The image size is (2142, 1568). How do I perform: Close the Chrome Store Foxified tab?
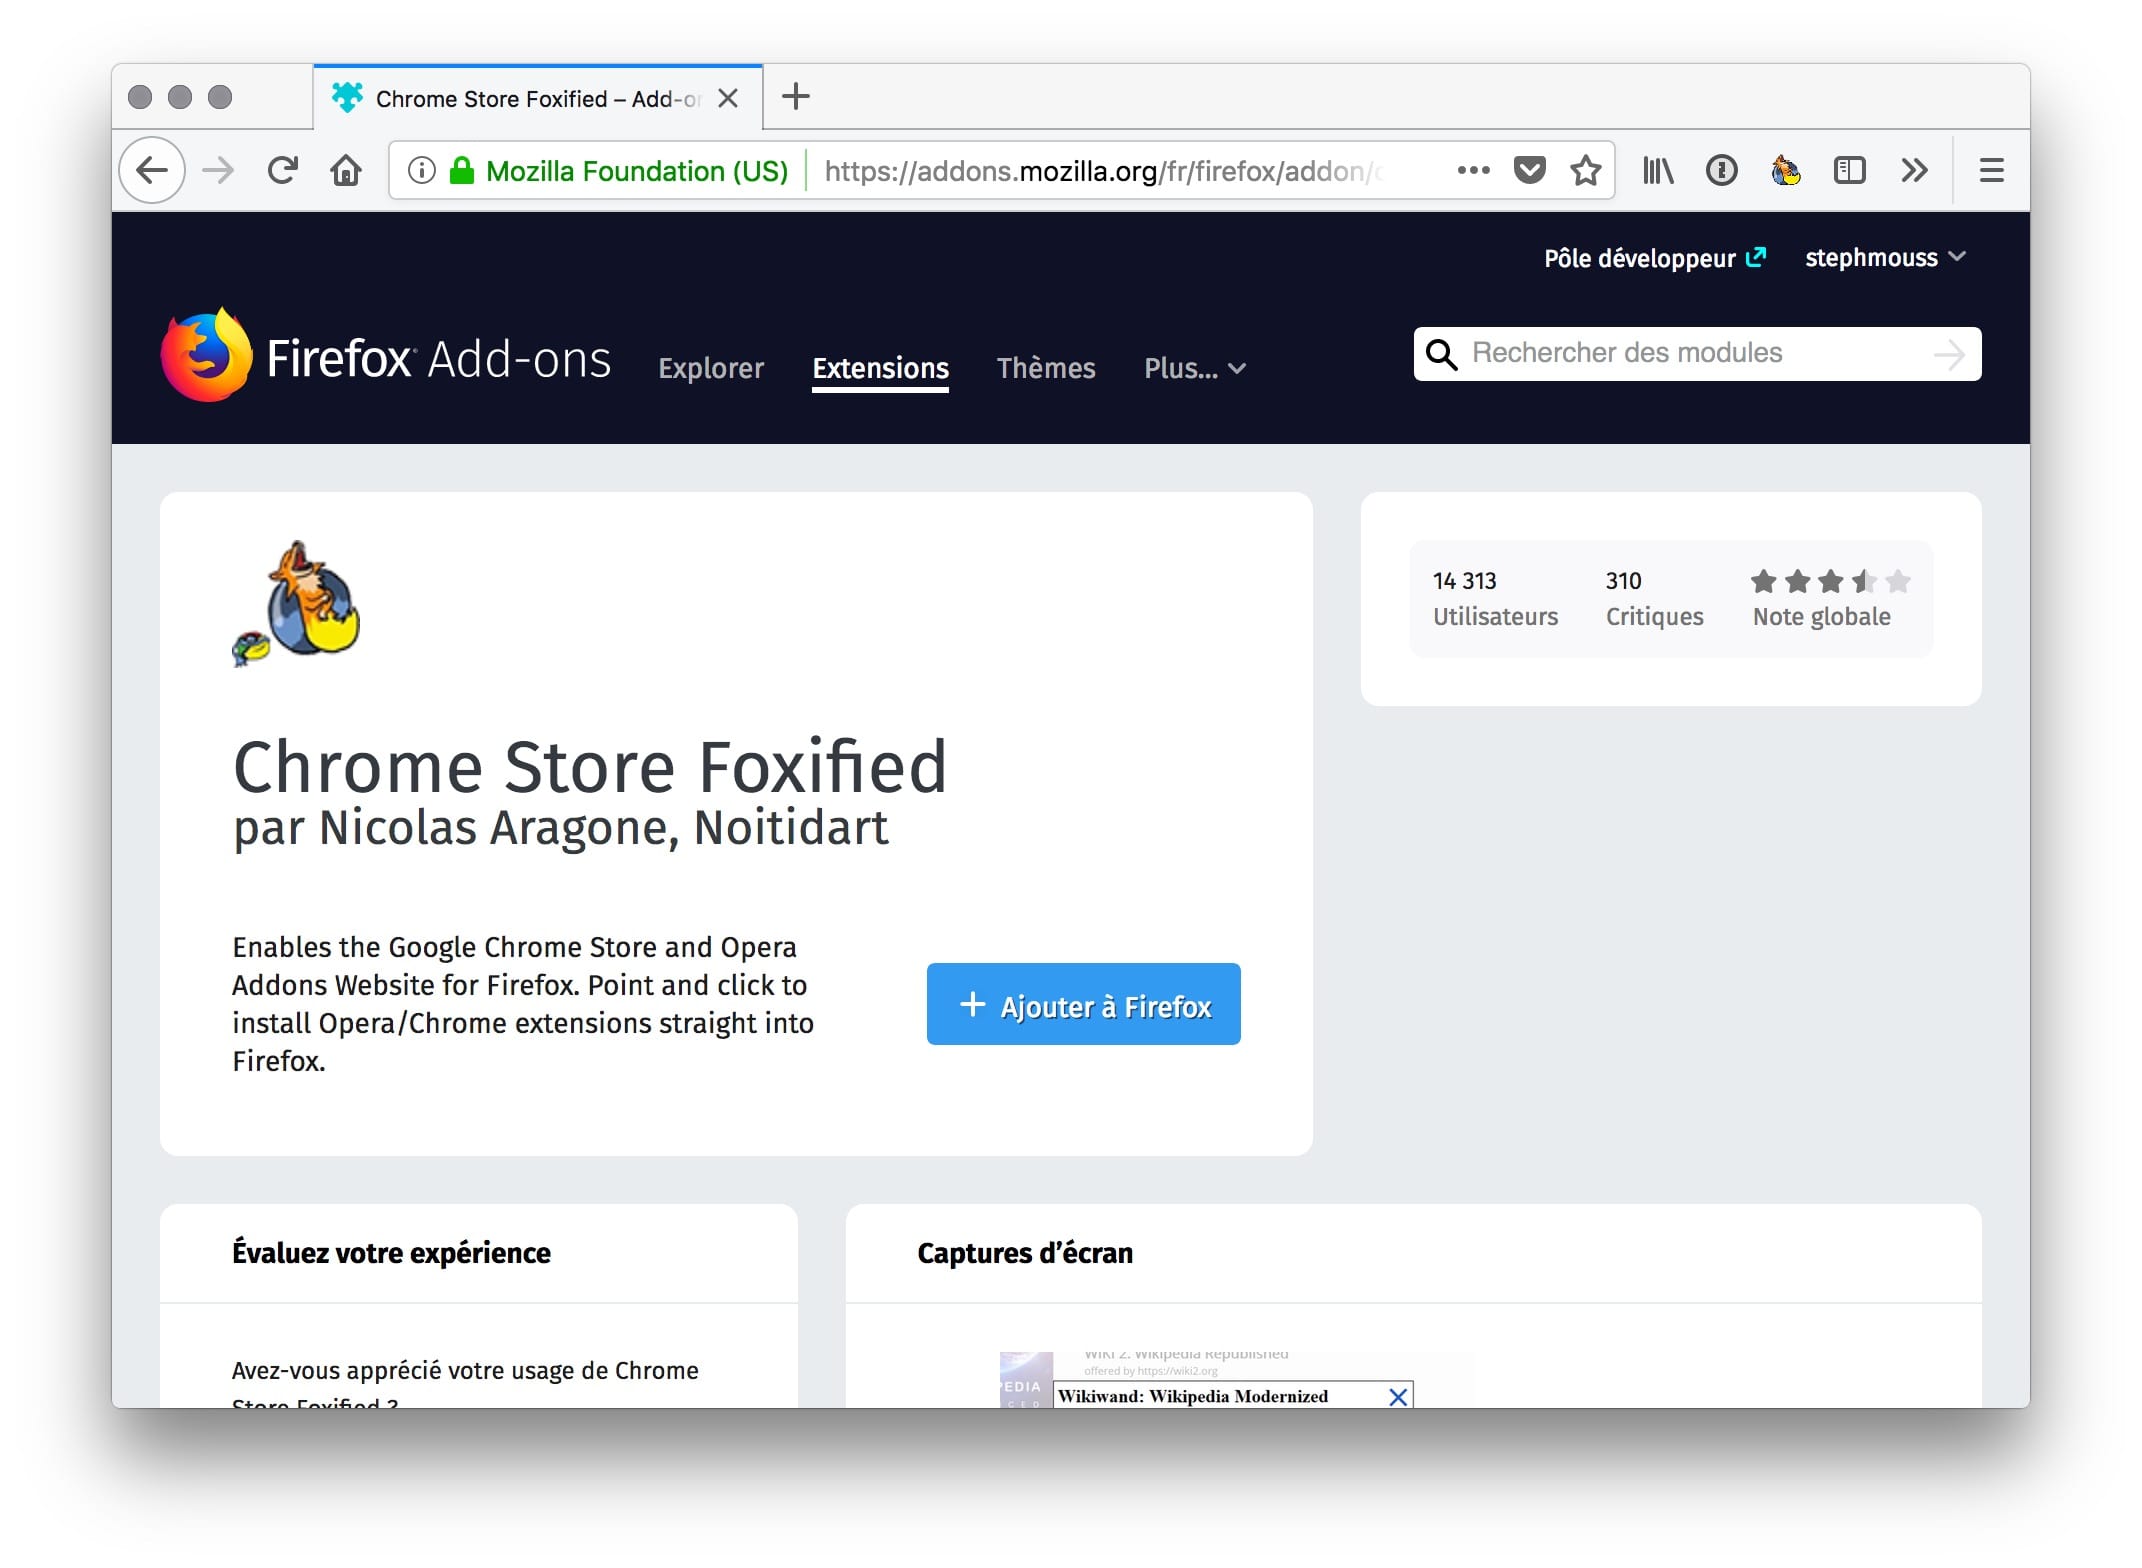click(x=728, y=98)
